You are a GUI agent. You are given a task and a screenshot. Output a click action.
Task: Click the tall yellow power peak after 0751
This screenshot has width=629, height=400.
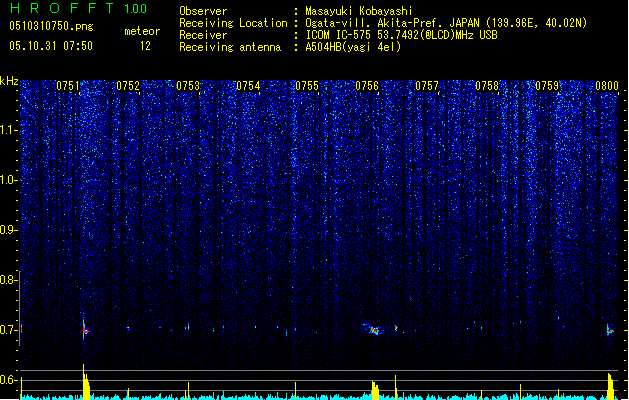coord(86,382)
